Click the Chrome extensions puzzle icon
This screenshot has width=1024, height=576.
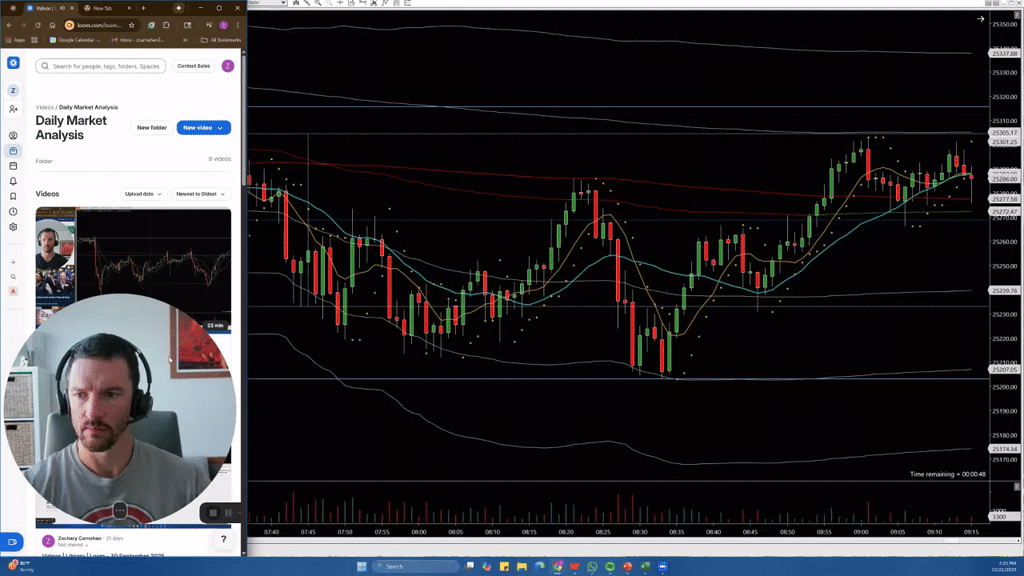166,25
